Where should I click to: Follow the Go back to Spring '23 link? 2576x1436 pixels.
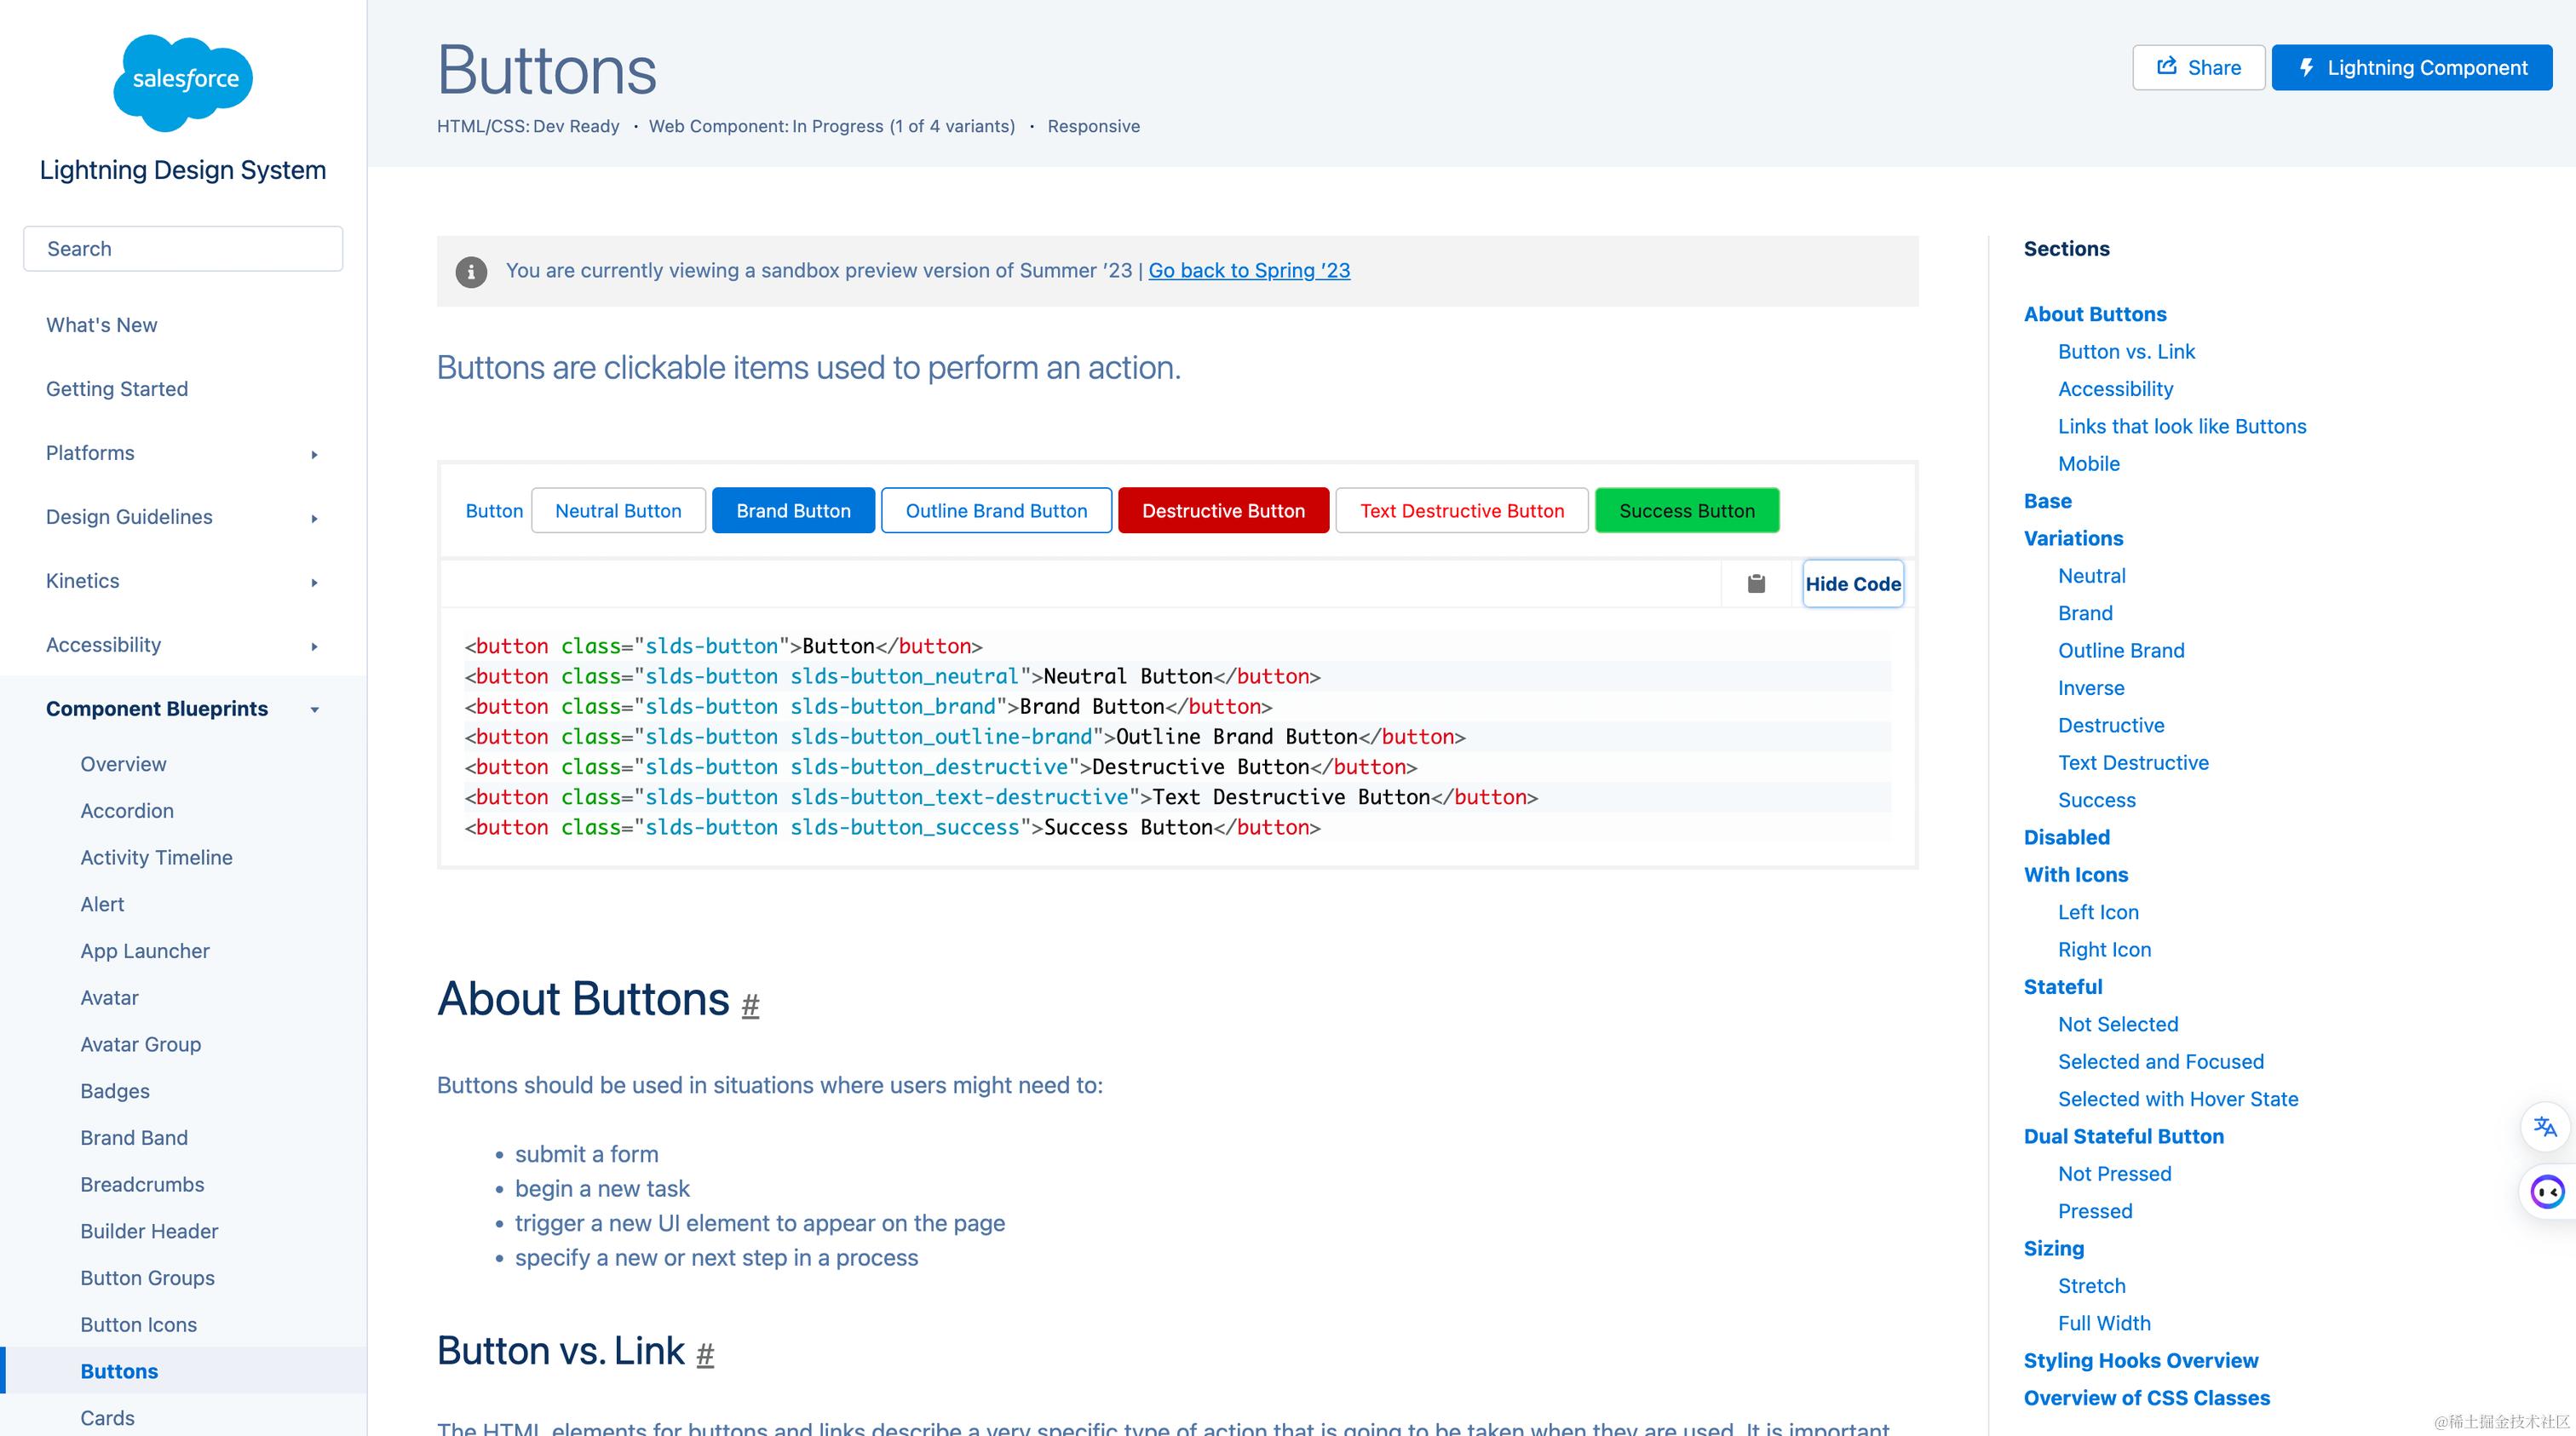pyautogui.click(x=1249, y=270)
